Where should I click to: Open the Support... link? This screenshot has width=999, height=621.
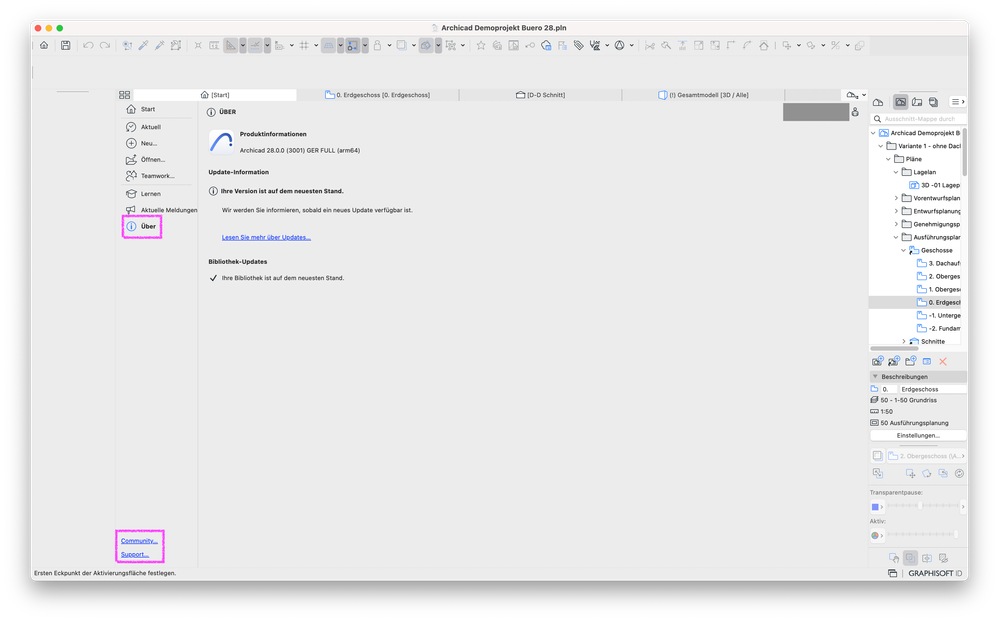[x=135, y=554]
